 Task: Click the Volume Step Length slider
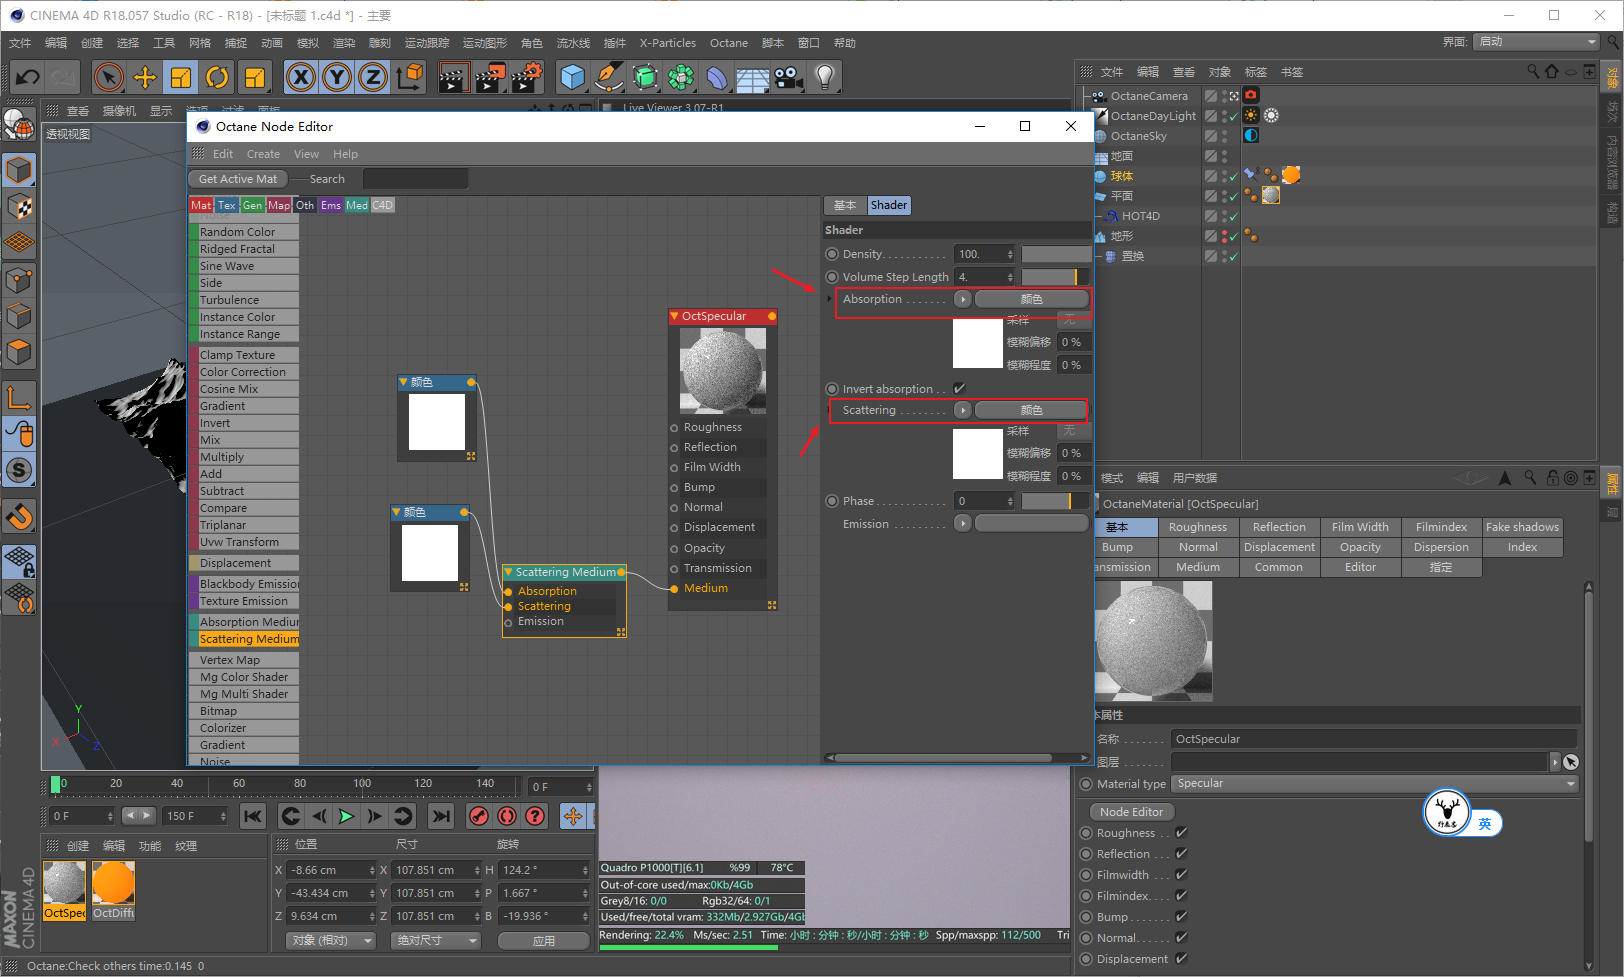1055,277
